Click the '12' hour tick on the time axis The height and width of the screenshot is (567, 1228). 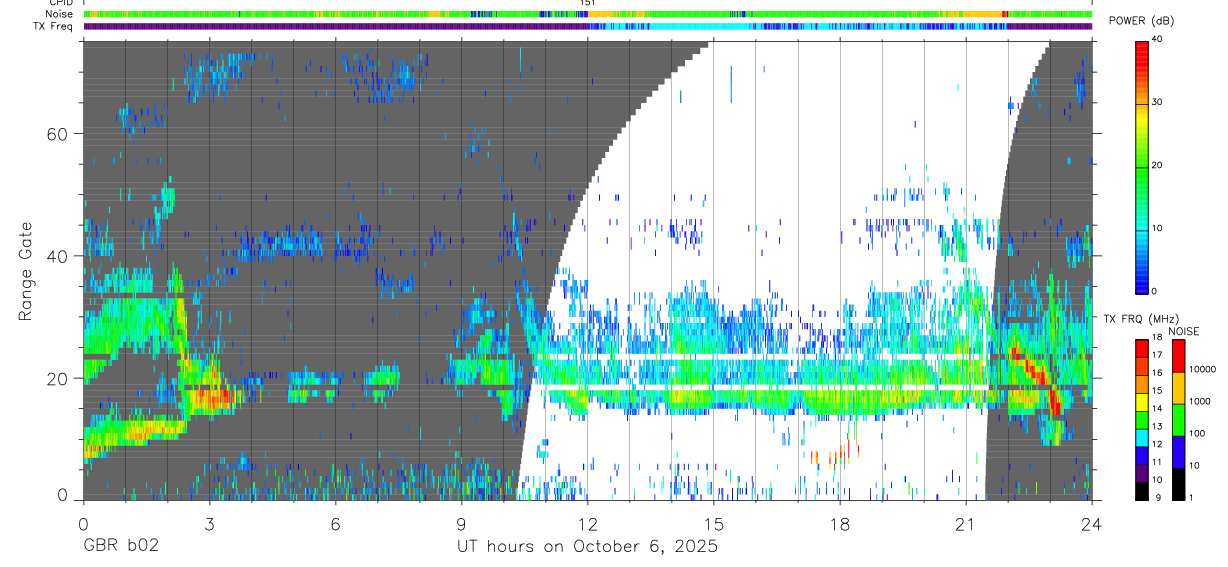click(587, 523)
